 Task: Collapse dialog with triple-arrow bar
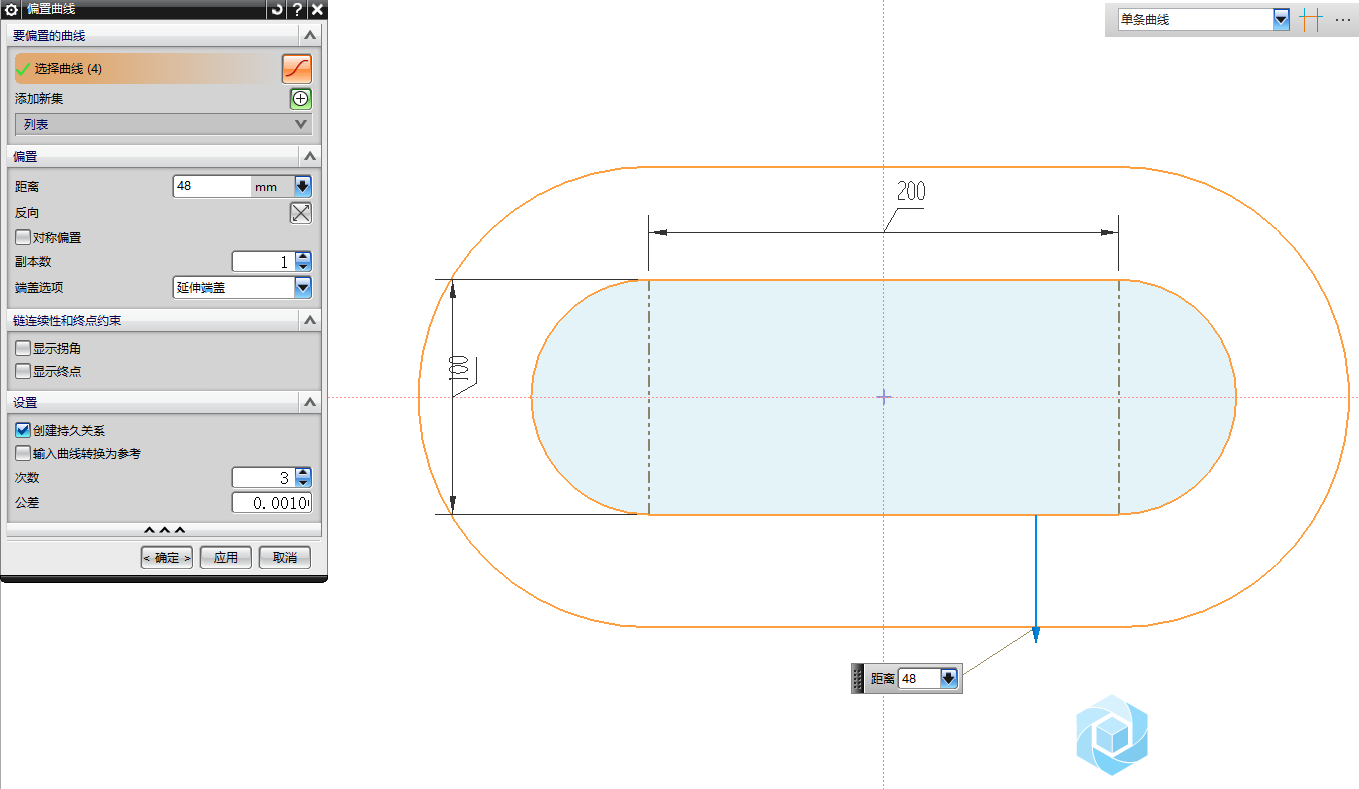tap(164, 530)
